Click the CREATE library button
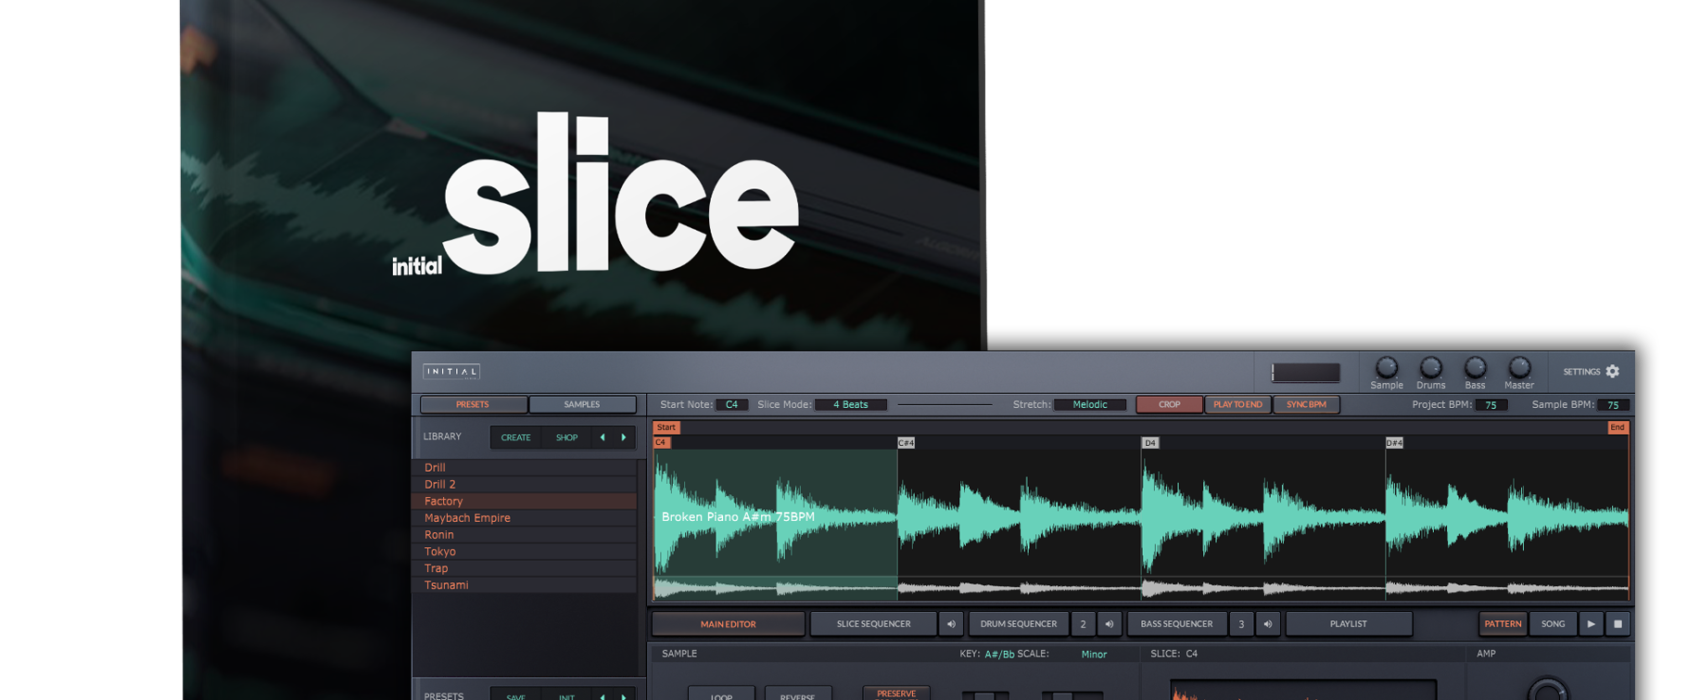This screenshot has width=1700, height=700. 516,437
